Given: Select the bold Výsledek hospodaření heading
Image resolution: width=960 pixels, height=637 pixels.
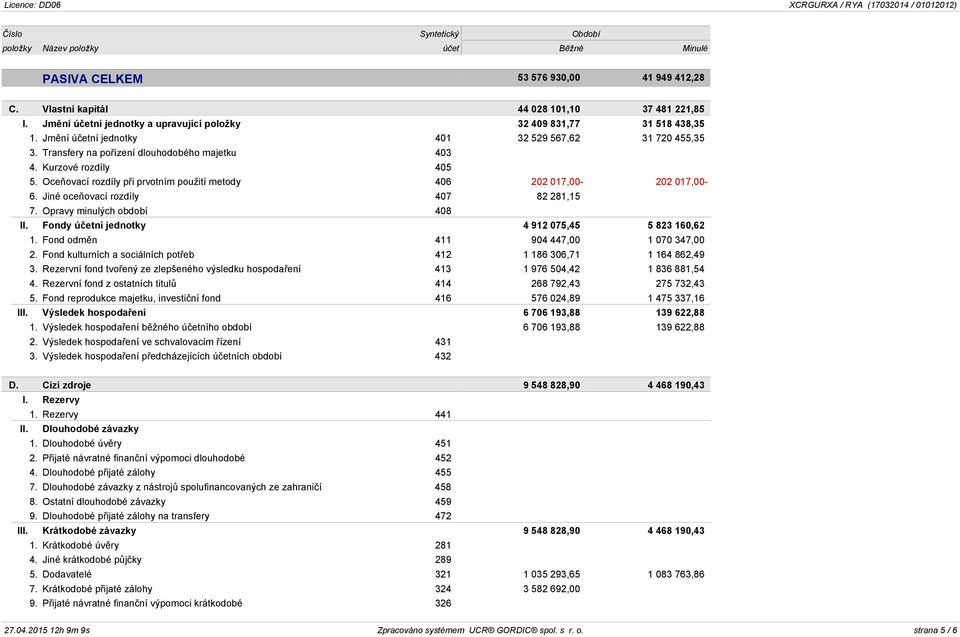Looking at the screenshot, I should [94, 313].
